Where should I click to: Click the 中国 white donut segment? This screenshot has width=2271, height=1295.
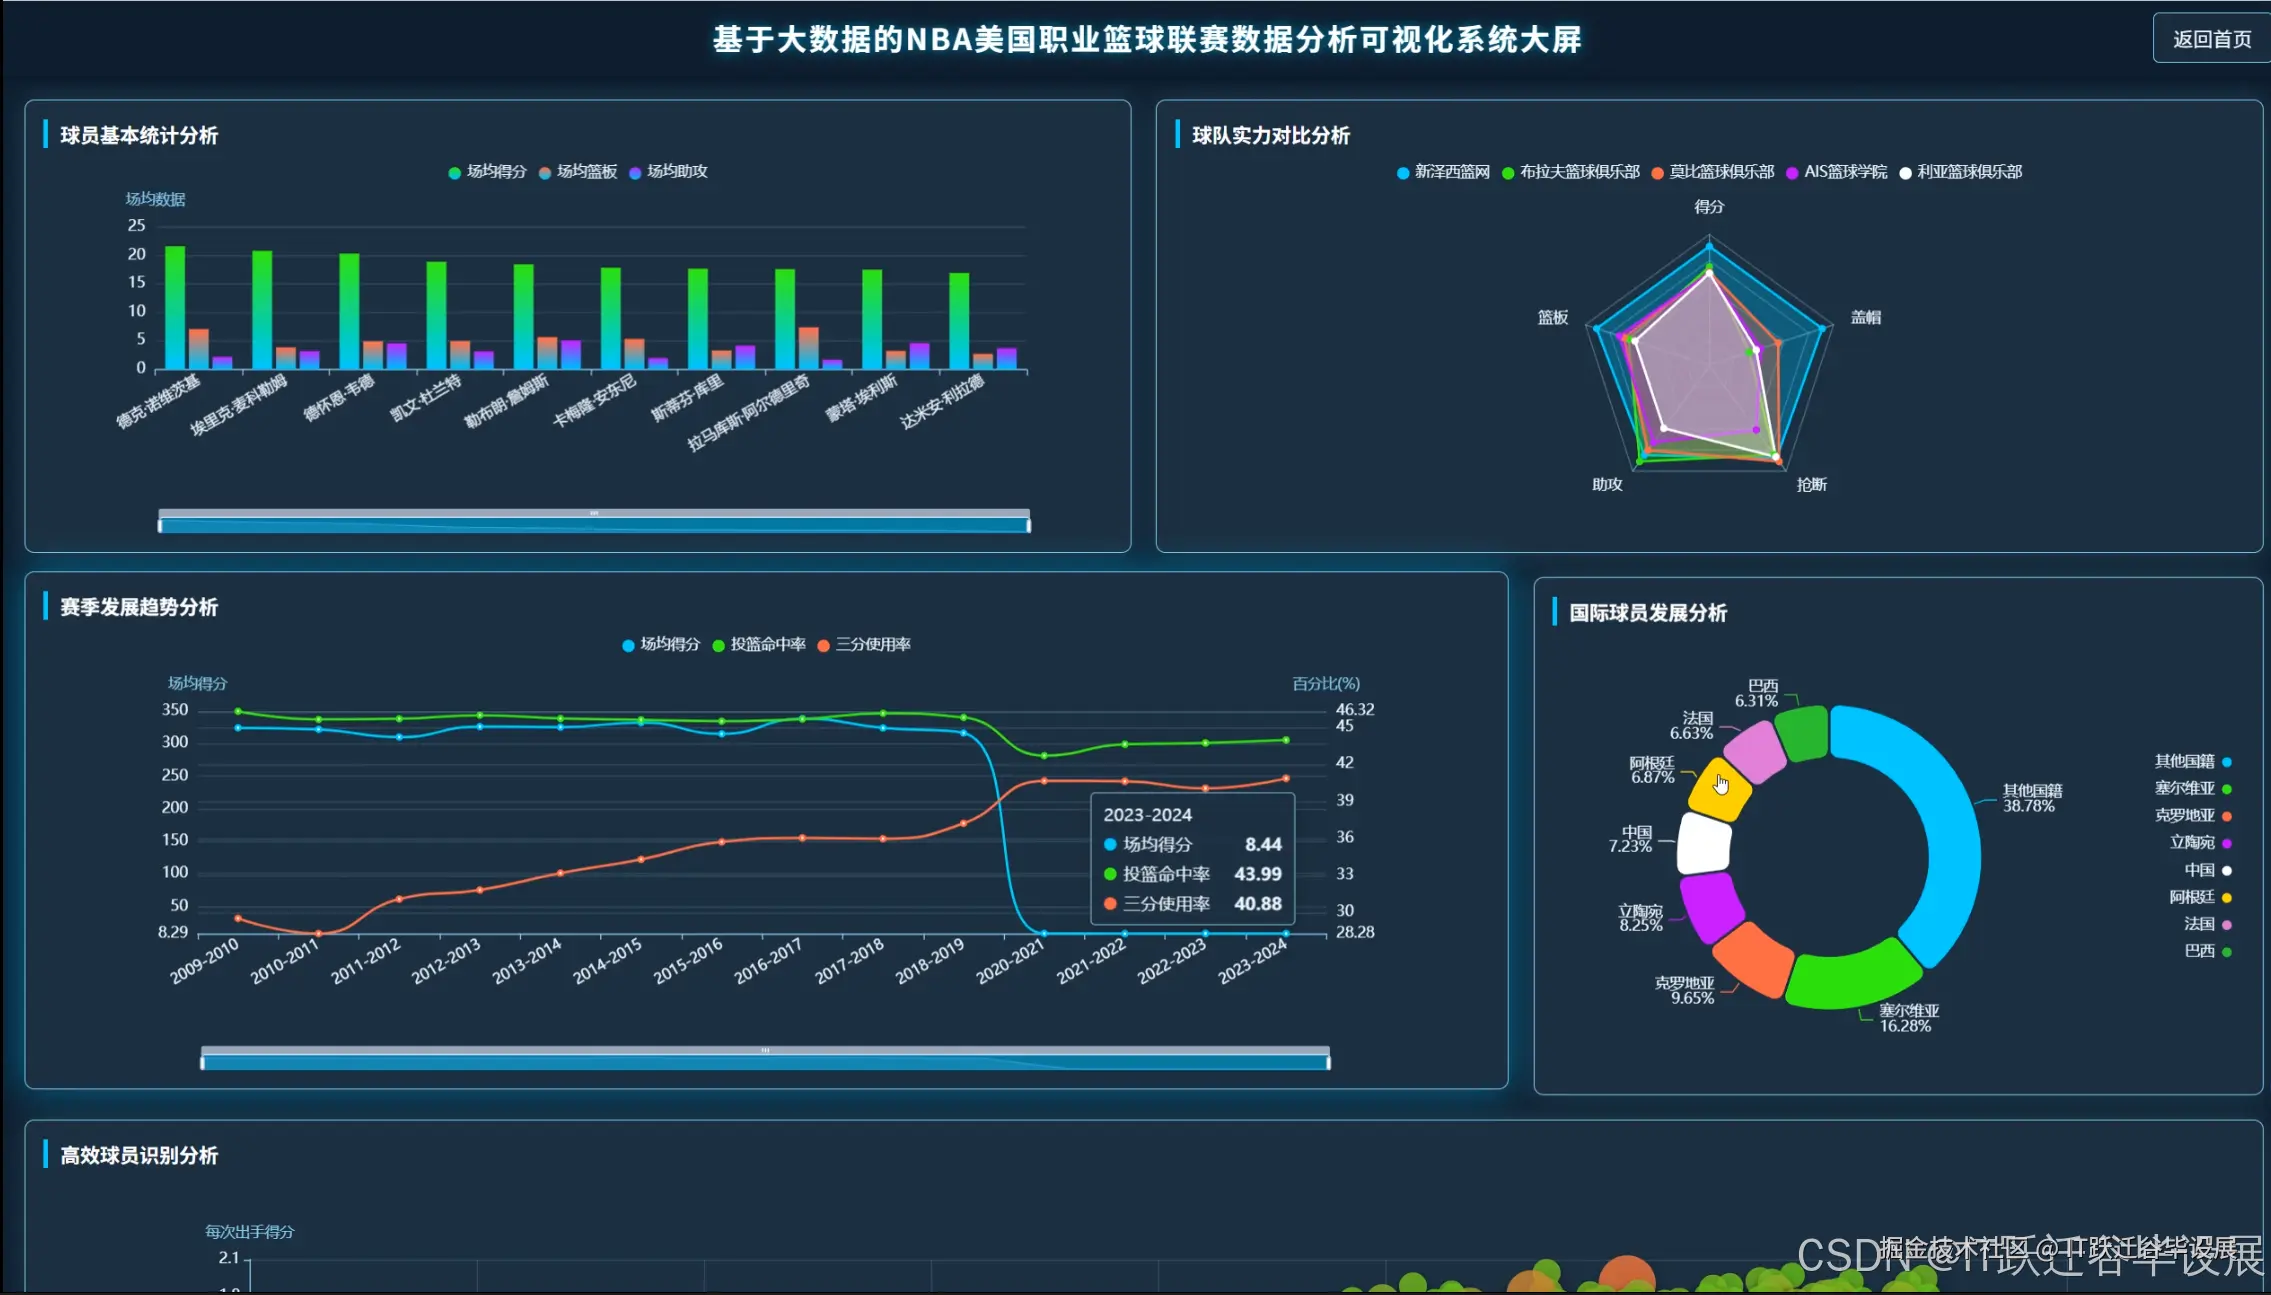coord(1704,843)
